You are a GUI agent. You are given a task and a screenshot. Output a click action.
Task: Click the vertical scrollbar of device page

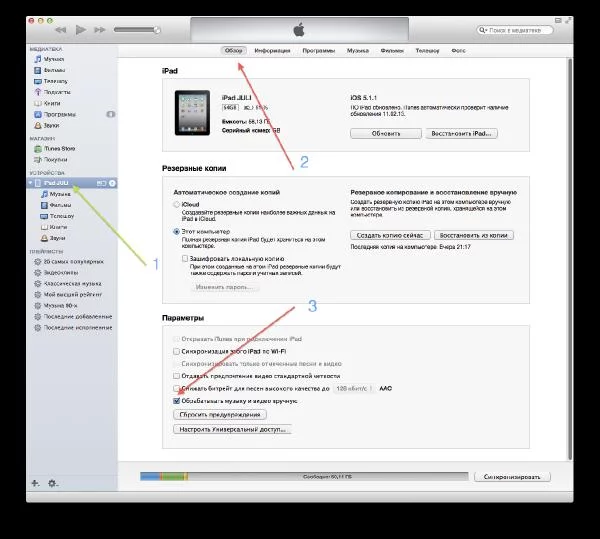click(x=570, y=259)
